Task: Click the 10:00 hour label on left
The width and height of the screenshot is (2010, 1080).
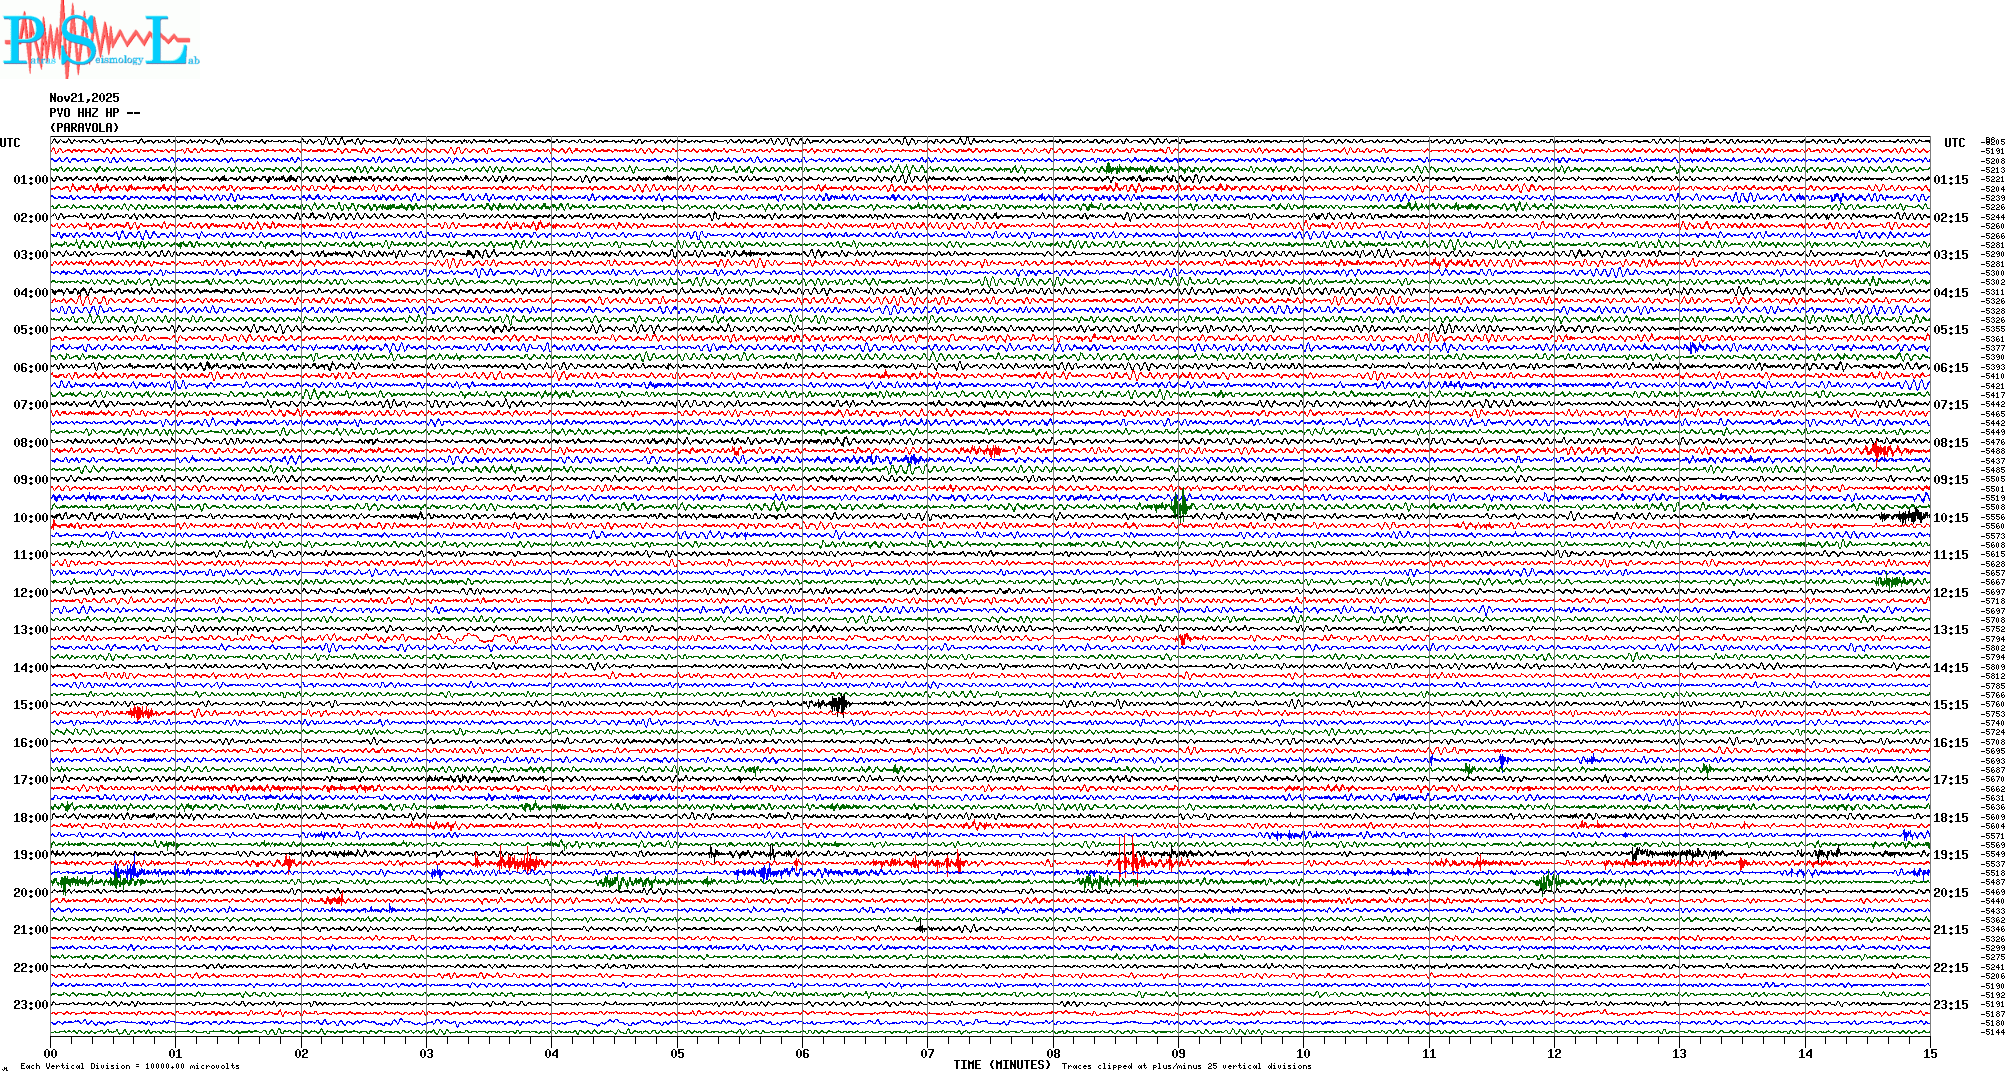Action: coord(30,518)
